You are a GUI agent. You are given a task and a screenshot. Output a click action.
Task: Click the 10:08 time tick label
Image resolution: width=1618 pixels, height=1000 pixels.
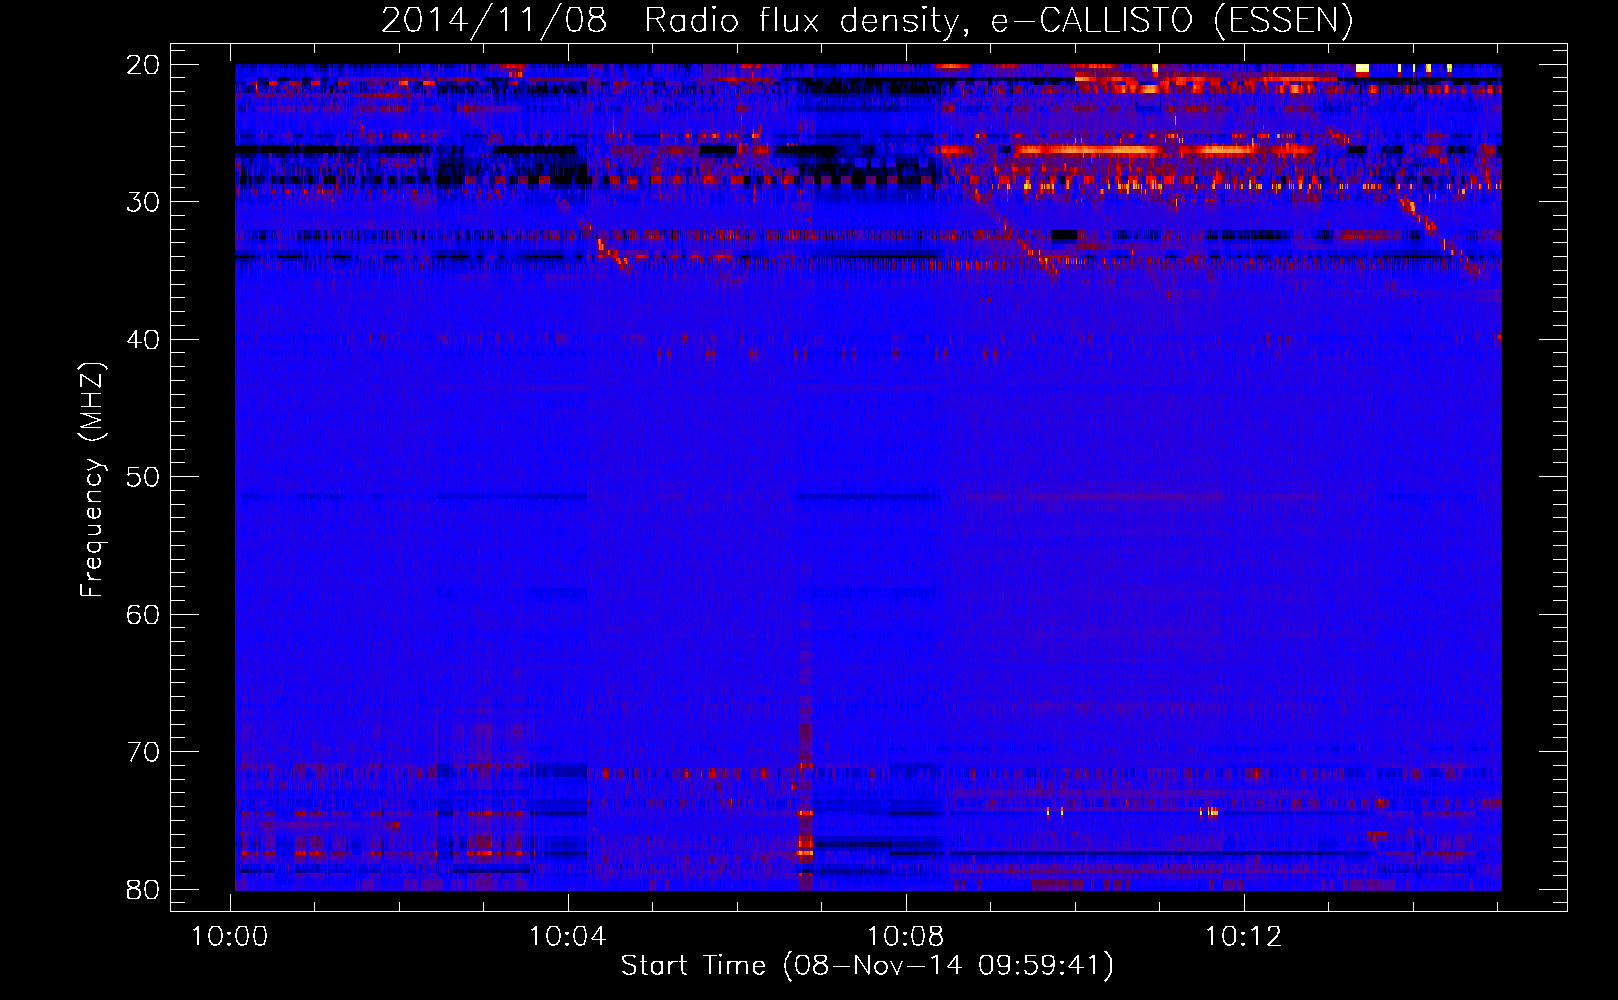click(x=906, y=937)
